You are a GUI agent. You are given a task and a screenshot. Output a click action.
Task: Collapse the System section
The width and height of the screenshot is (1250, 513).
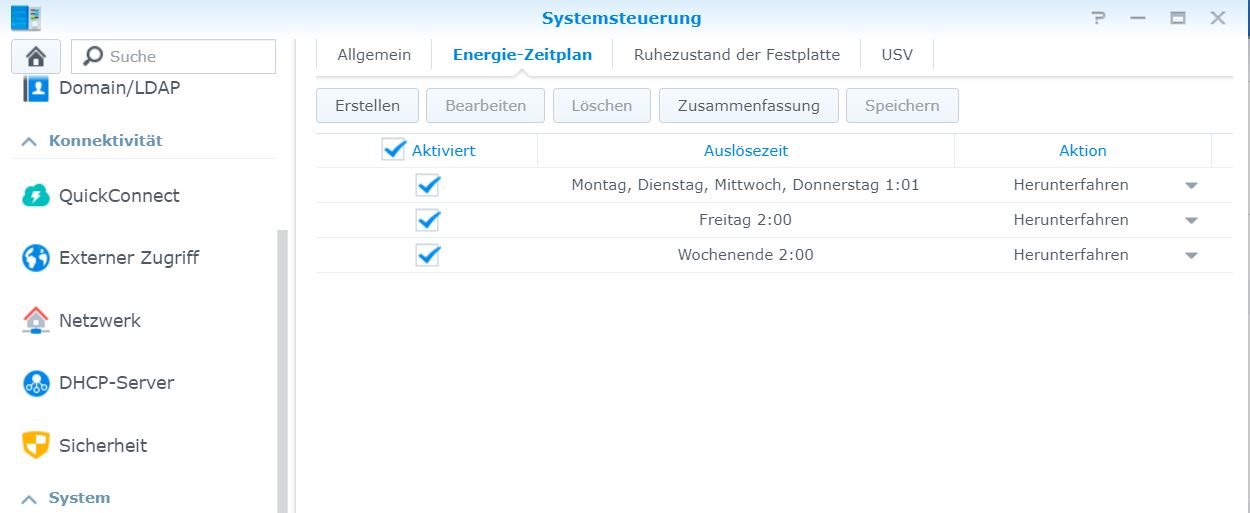(x=29, y=498)
